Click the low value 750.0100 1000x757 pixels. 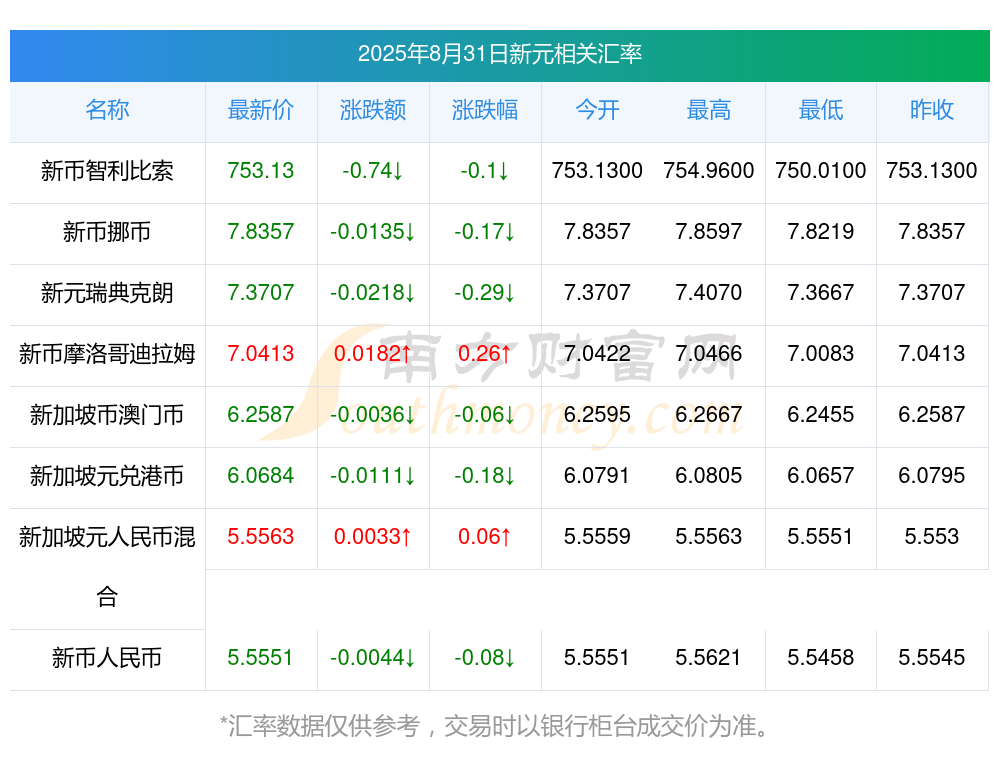coord(821,171)
